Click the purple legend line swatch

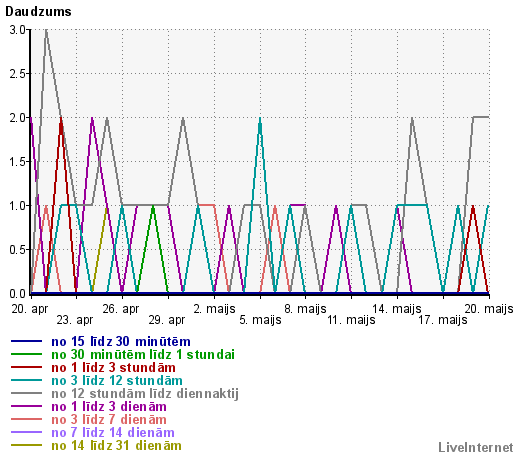click(x=26, y=406)
